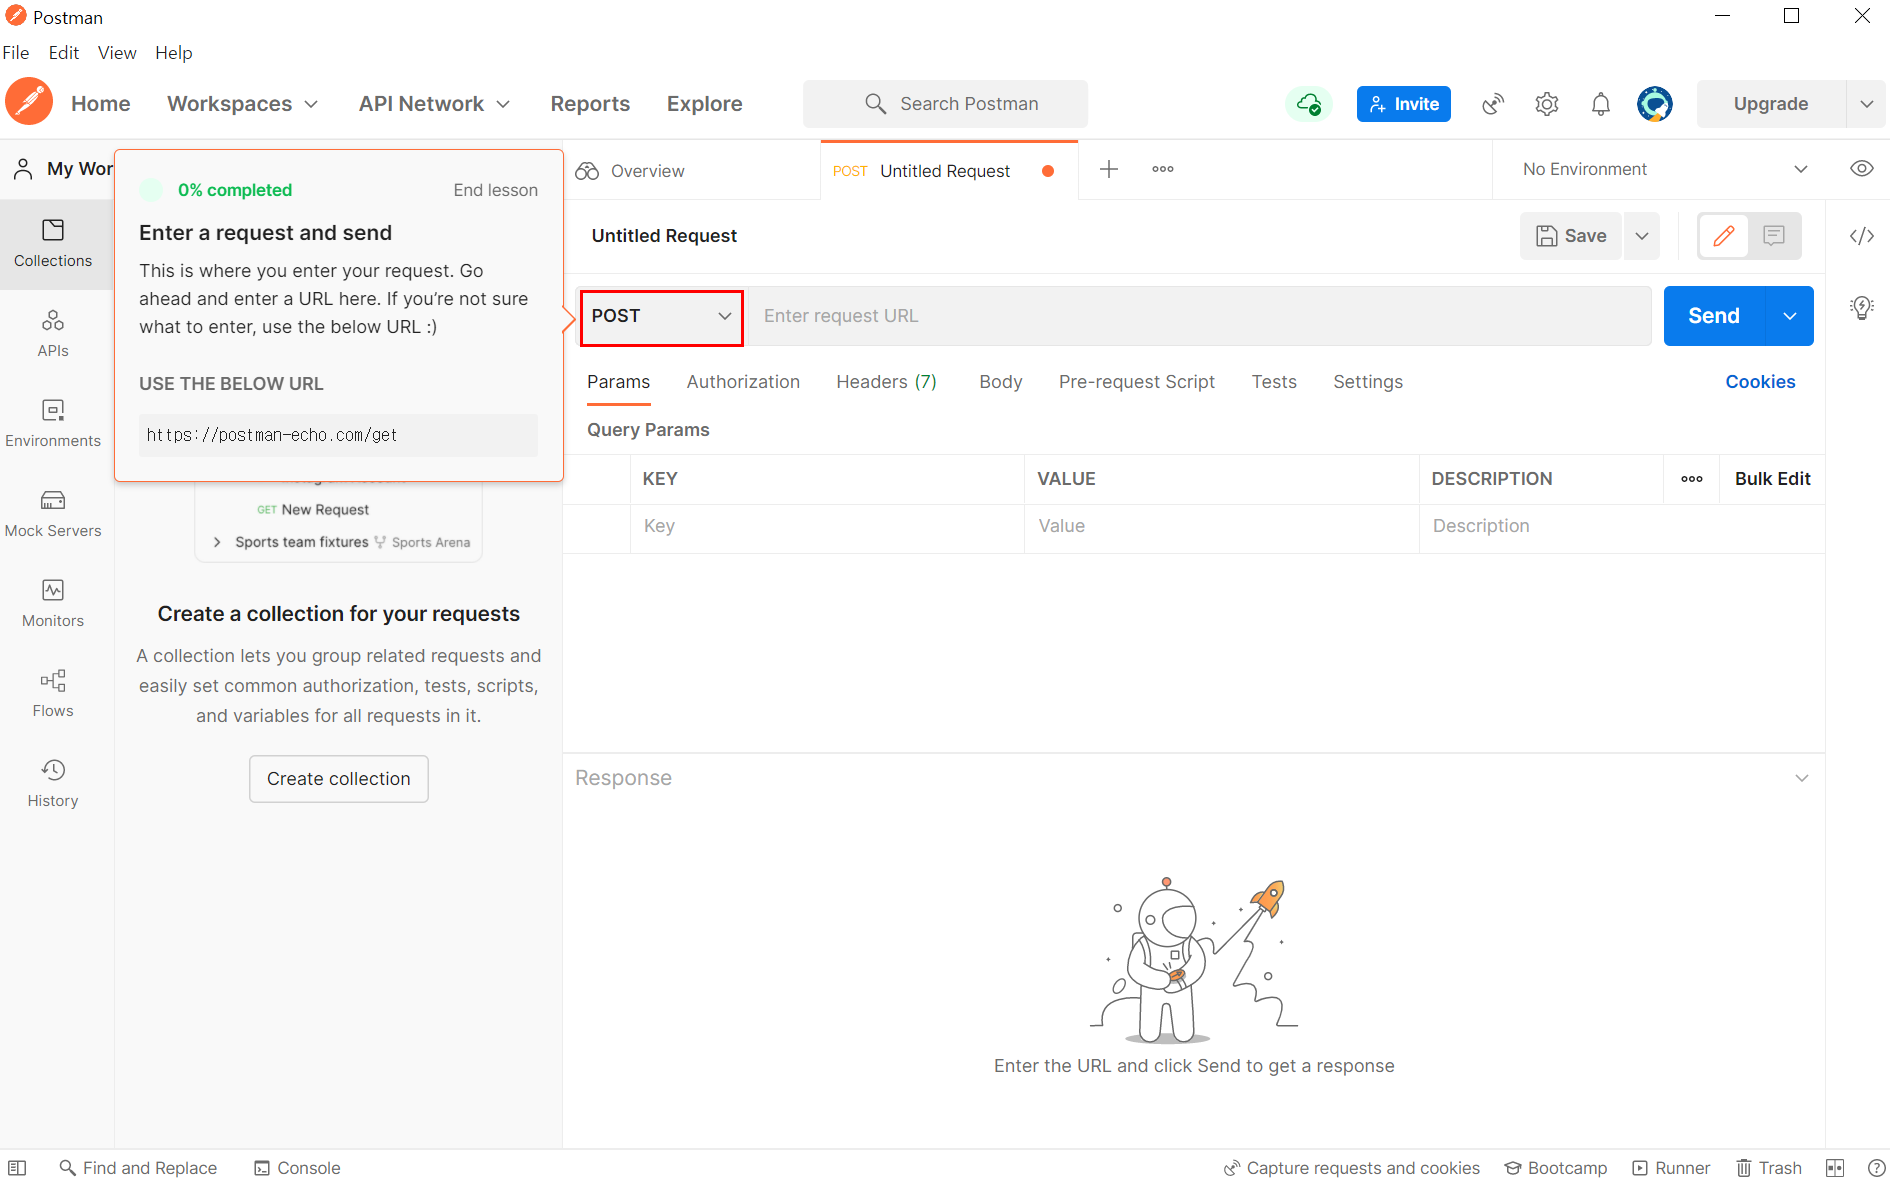
Task: Open the Help menu
Action: pos(174,52)
